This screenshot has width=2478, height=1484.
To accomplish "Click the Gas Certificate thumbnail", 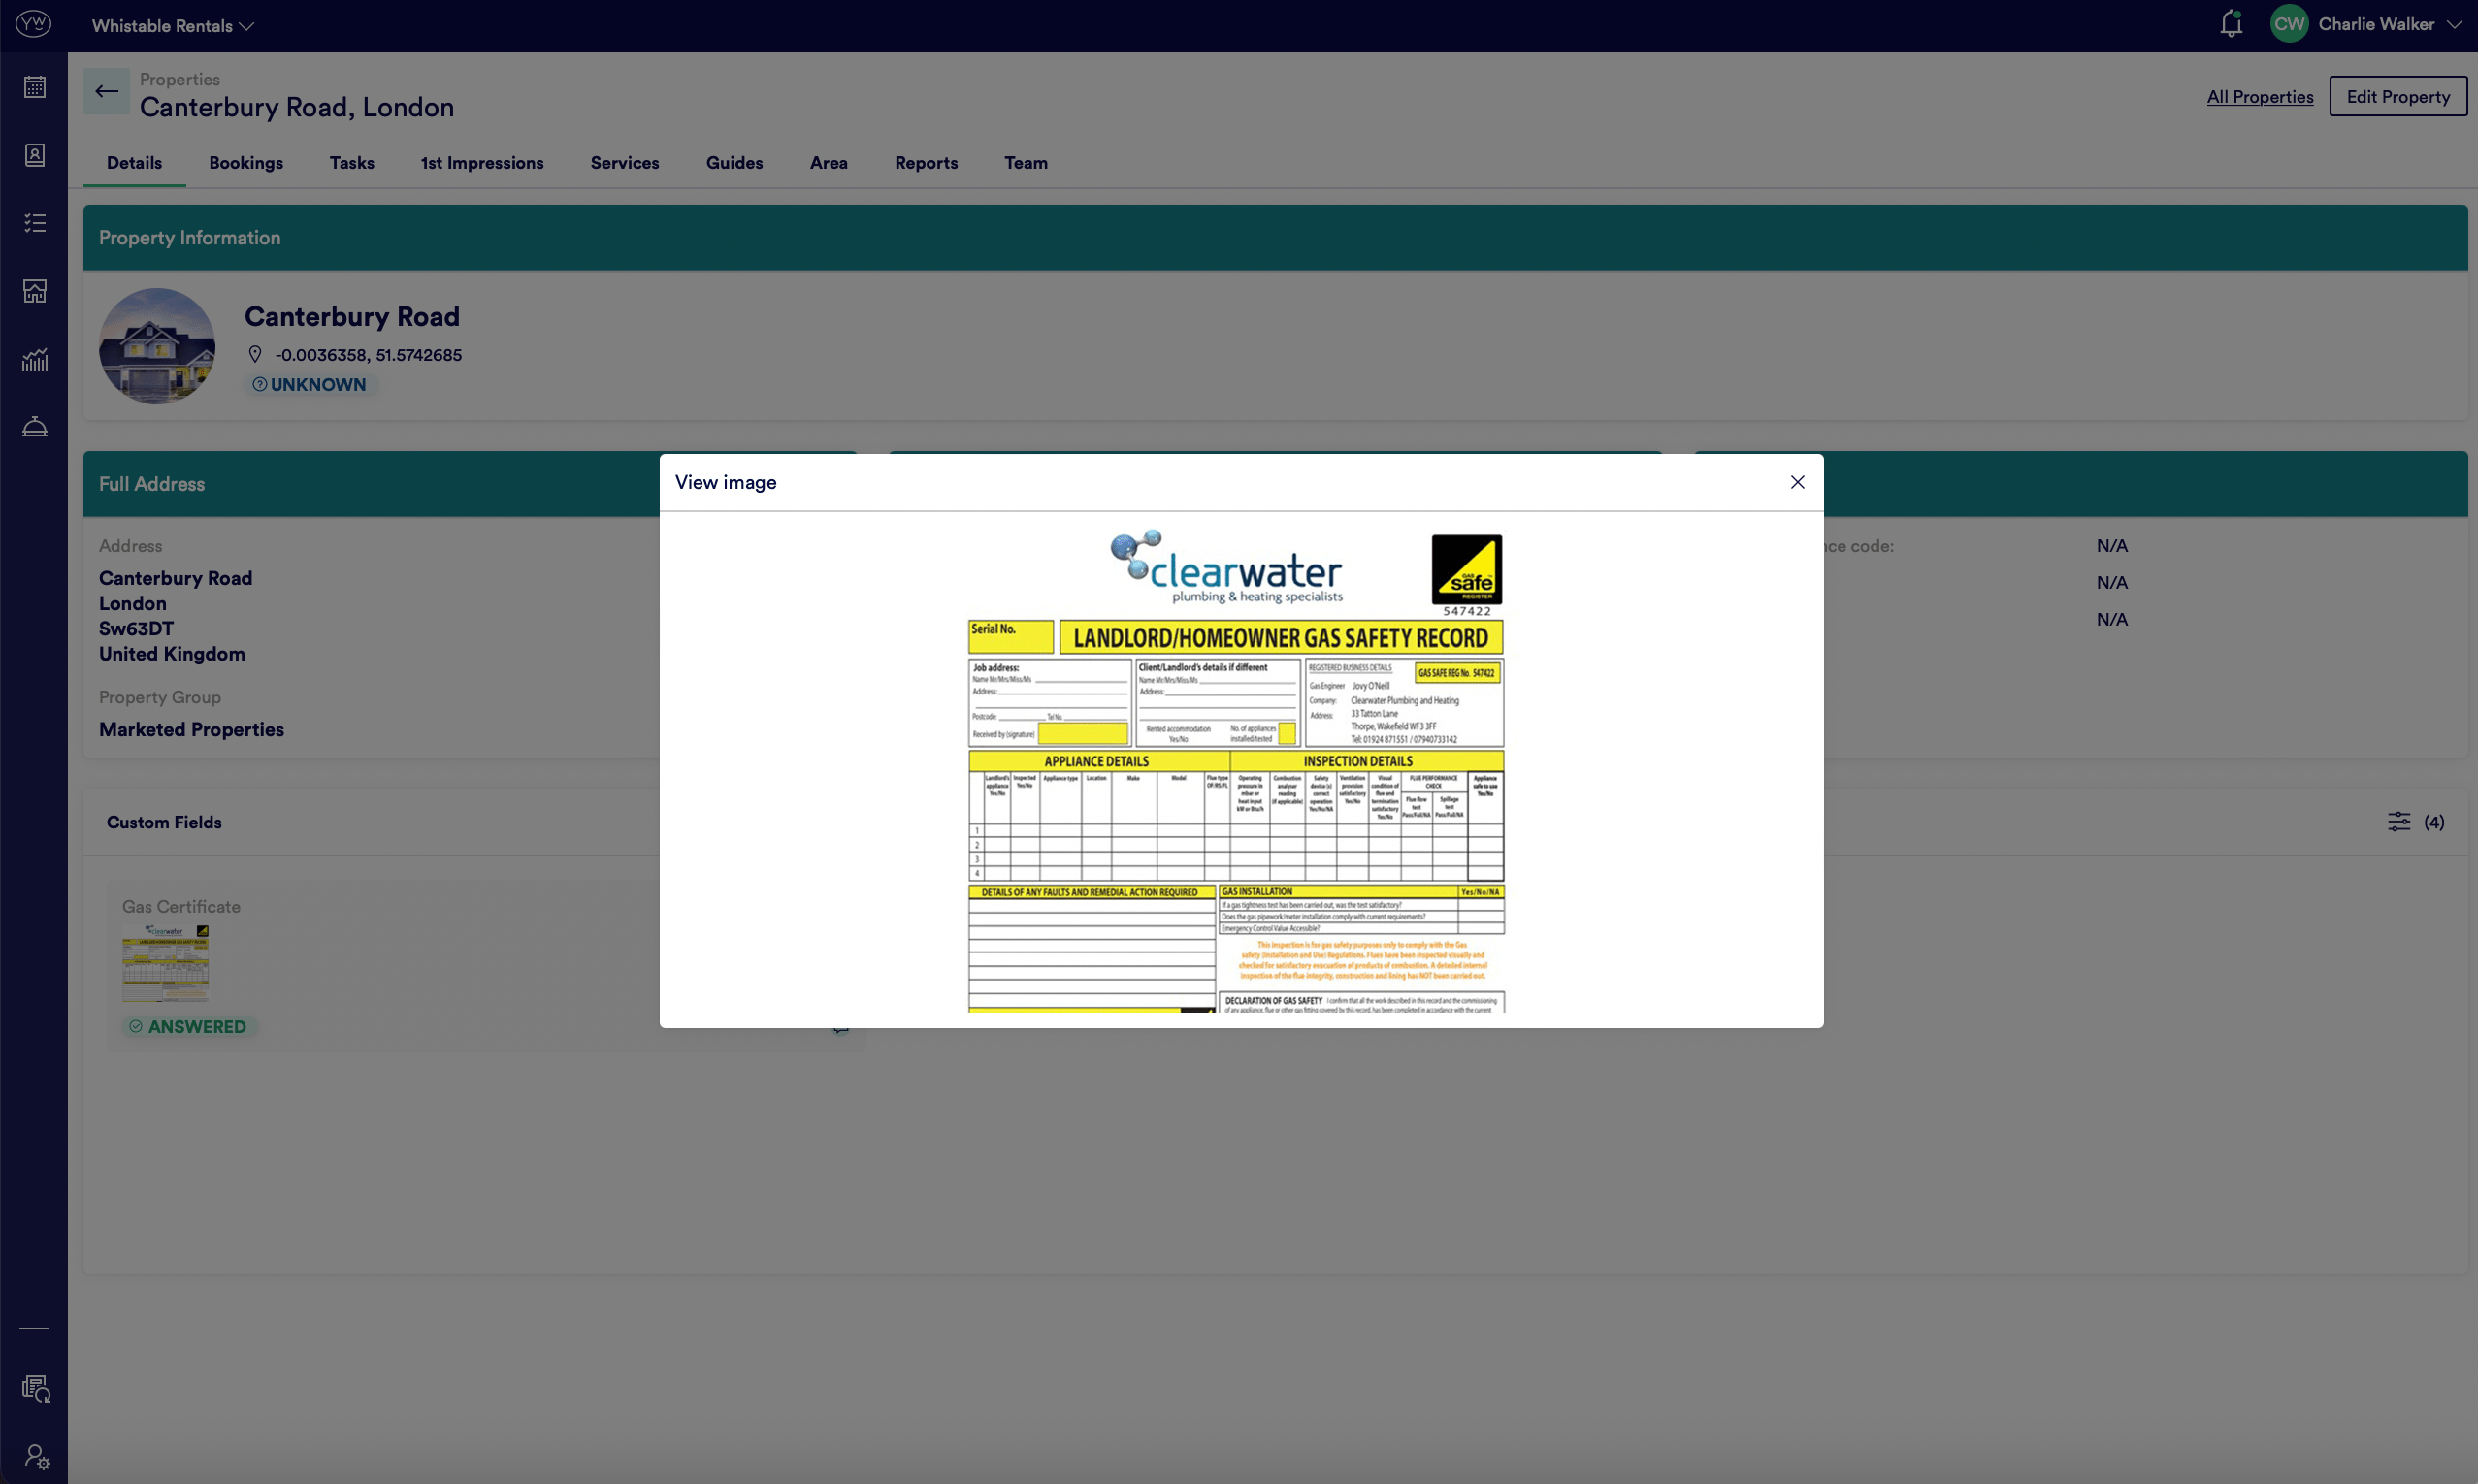I will pos(166,963).
